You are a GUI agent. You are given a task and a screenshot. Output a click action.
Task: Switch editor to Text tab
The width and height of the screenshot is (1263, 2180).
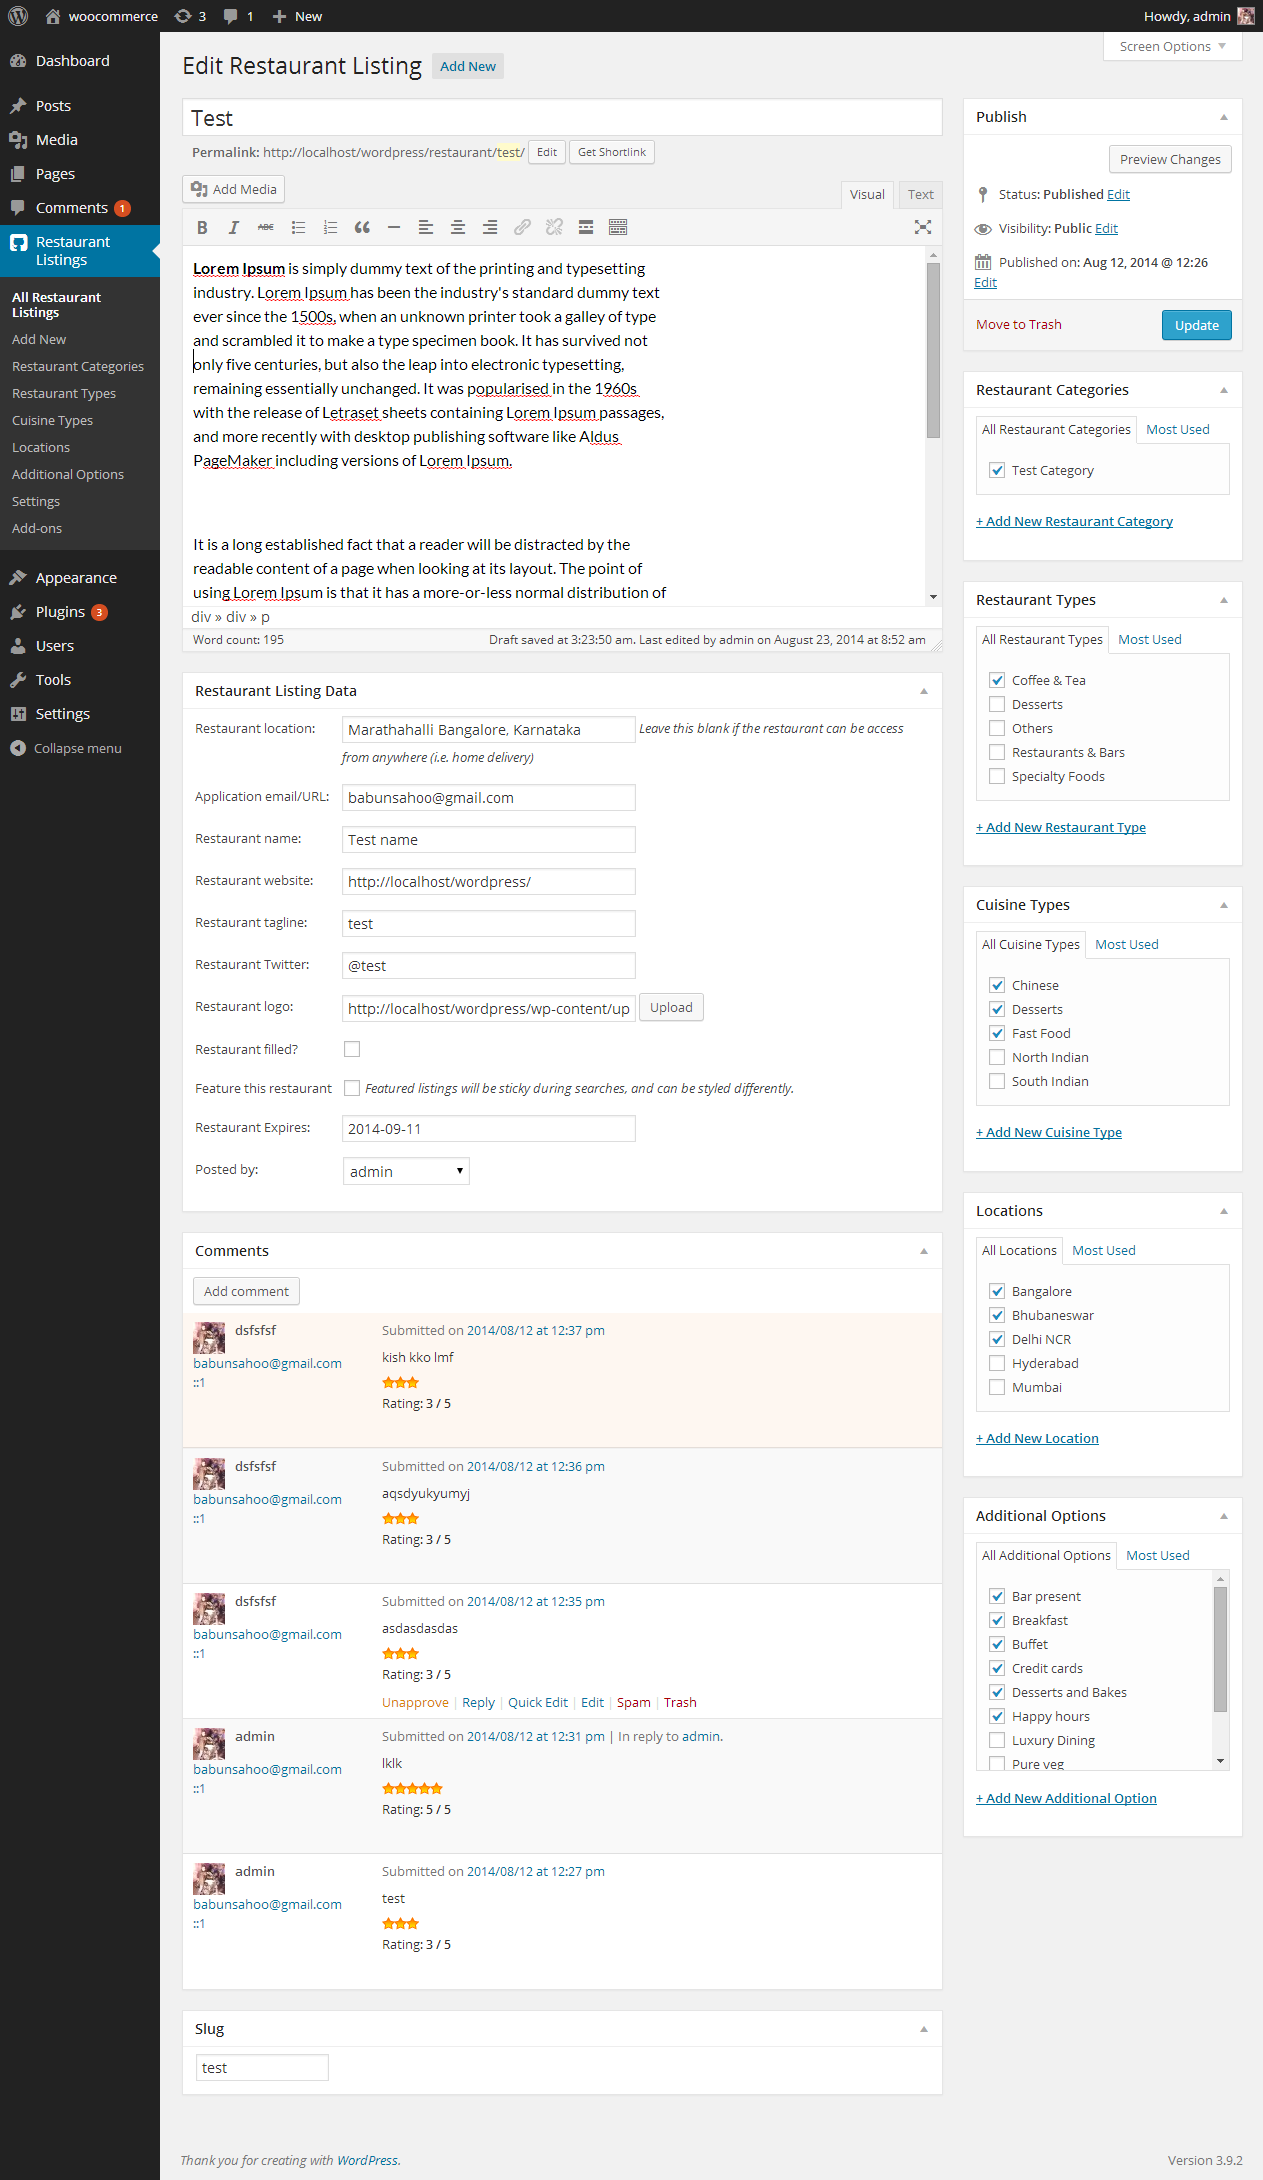(x=921, y=195)
